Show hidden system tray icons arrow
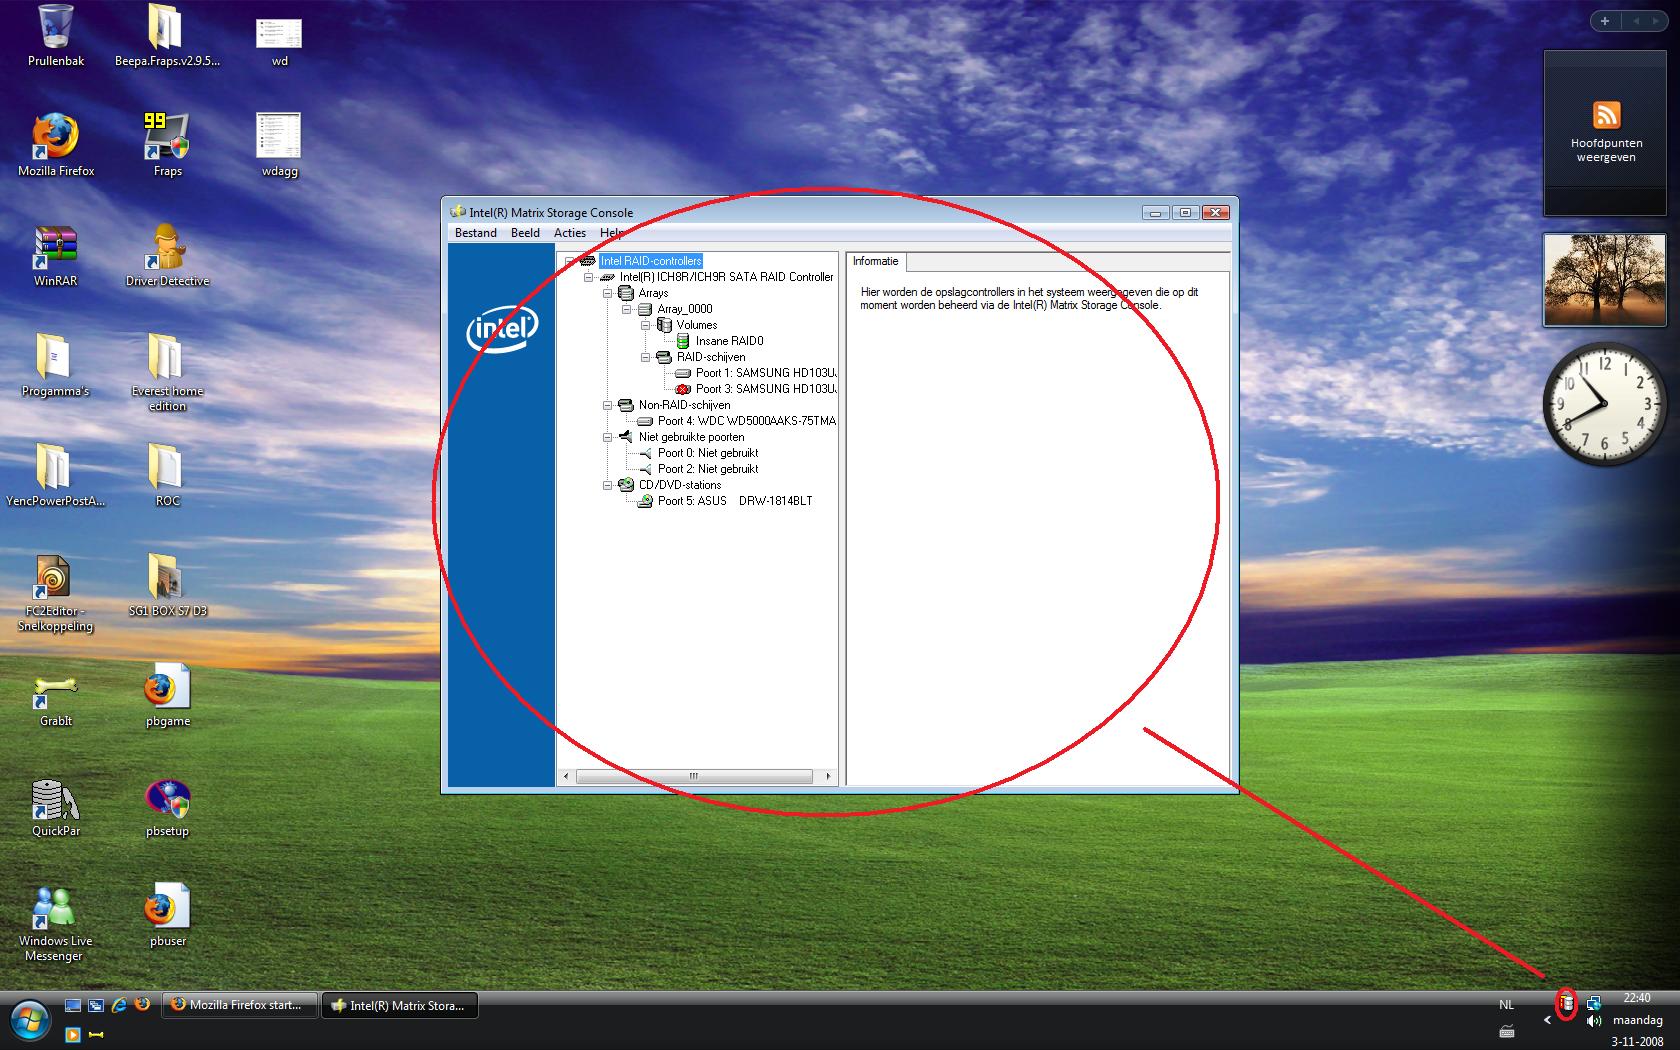Image resolution: width=1680 pixels, height=1050 pixels. (x=1547, y=1021)
